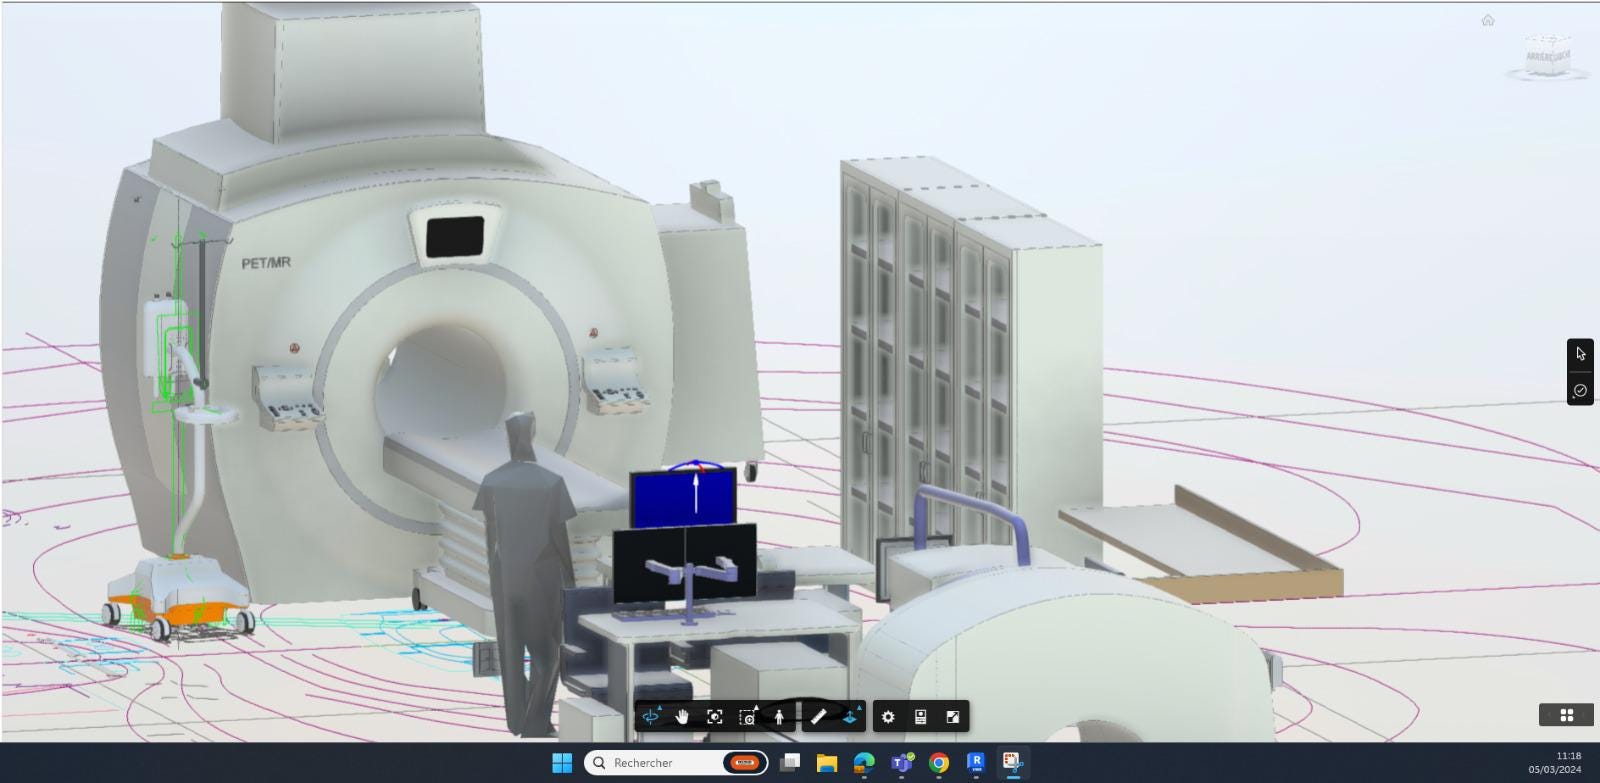
Task: Open Task View from the taskbar
Action: tap(790, 763)
